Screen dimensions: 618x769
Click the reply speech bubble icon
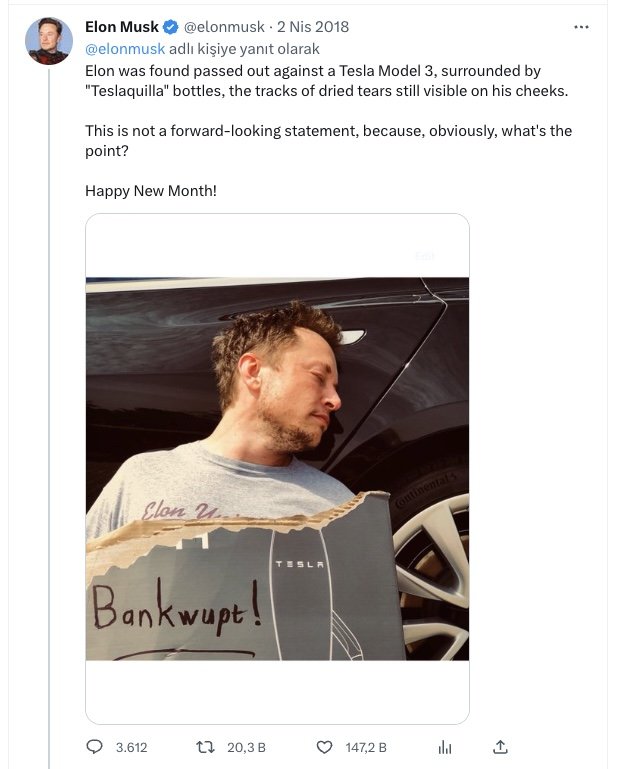(95, 747)
